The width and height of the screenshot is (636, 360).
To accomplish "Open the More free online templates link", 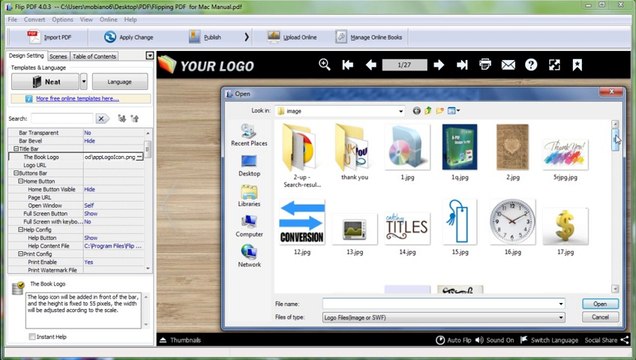I will click(x=77, y=99).
